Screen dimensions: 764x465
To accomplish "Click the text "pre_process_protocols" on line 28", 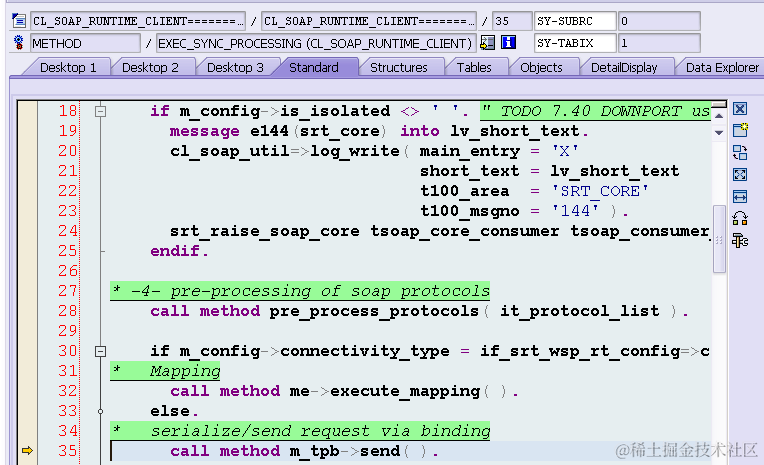I will 374,311.
